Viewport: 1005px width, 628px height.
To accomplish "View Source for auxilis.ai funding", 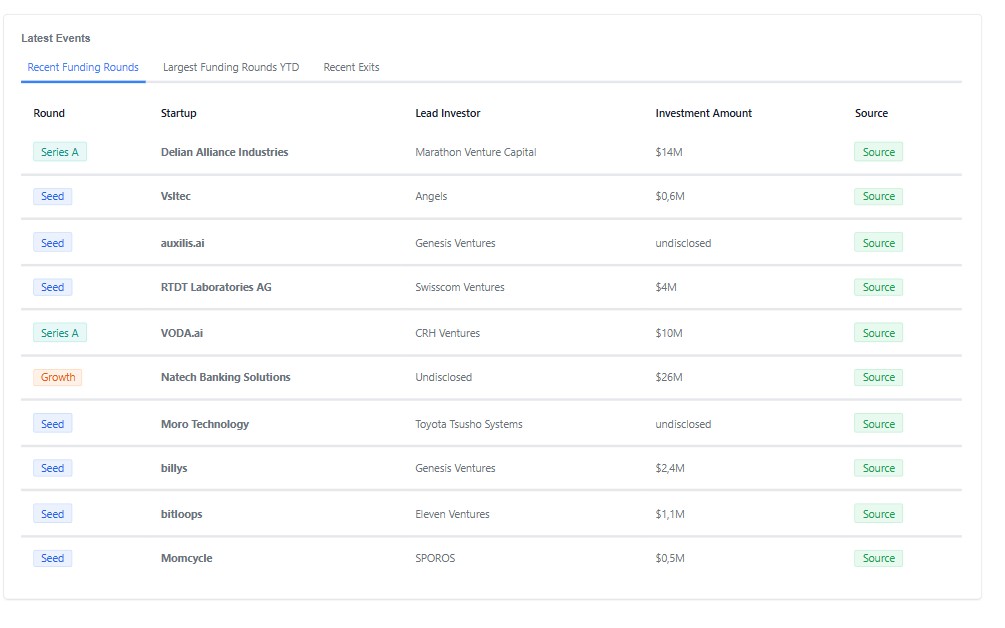I will point(878,243).
